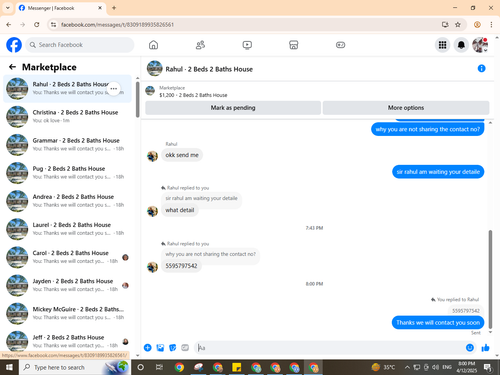
Task: Close the Messenger | Facebook tab
Action: (100, 8)
